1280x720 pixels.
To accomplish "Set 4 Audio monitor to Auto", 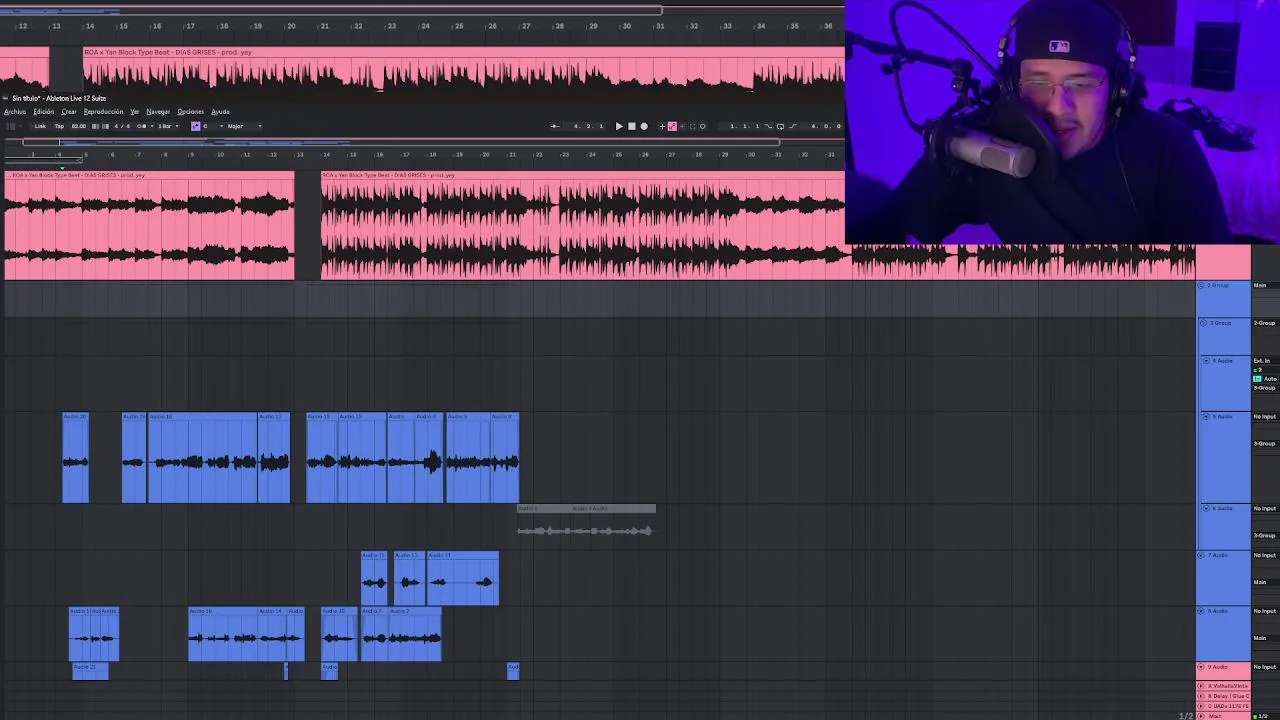I will click(1270, 379).
